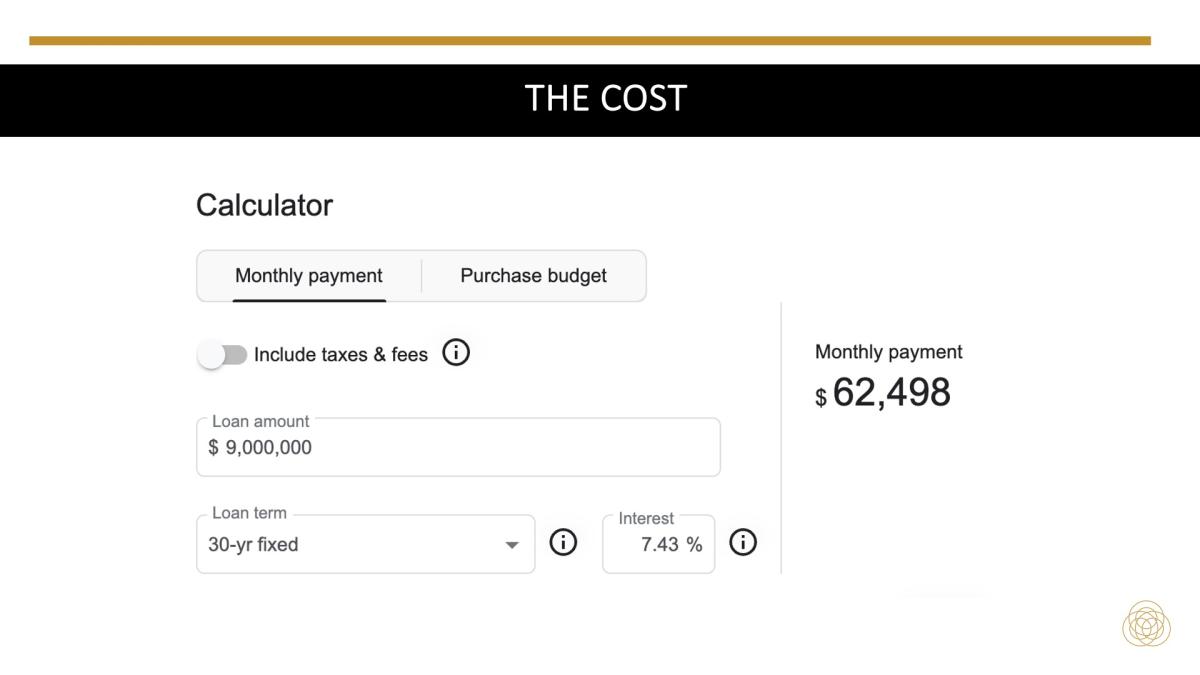
Task: Click the small 'Loan term' field label
Action: tap(249, 513)
